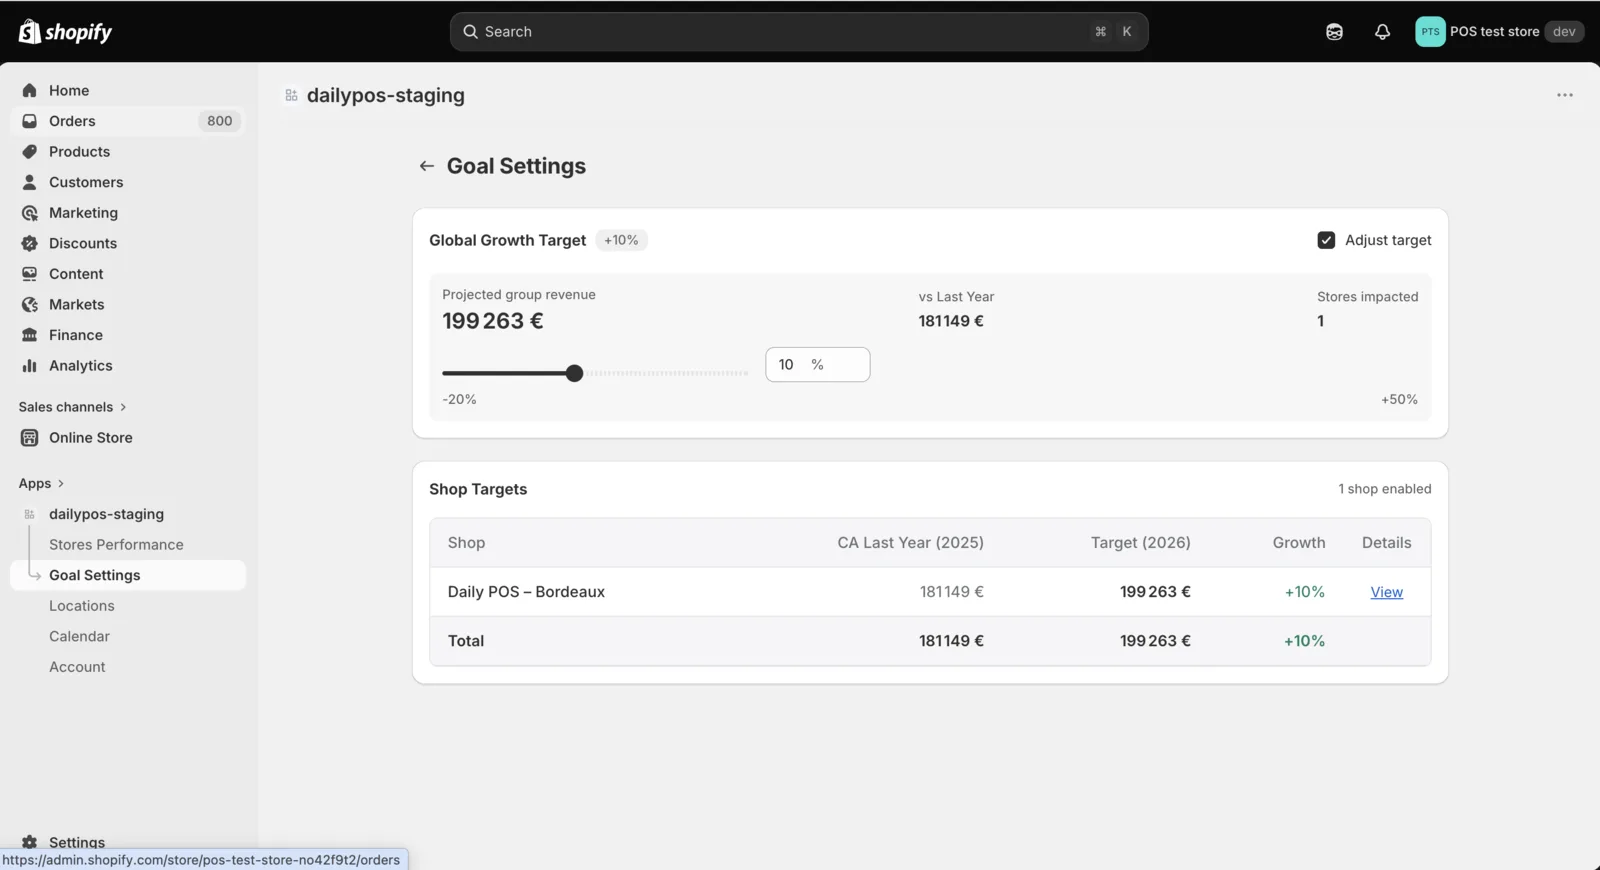This screenshot has width=1600, height=870.
Task: Open Stores Performance page
Action: 116,545
